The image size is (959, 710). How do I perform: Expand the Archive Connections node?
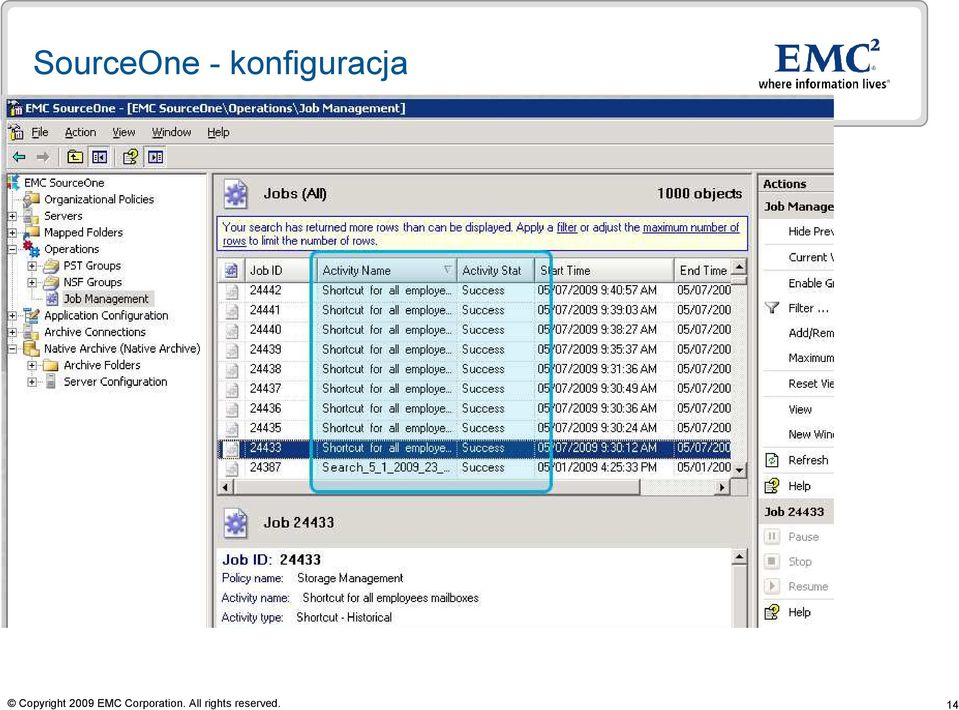[13, 333]
